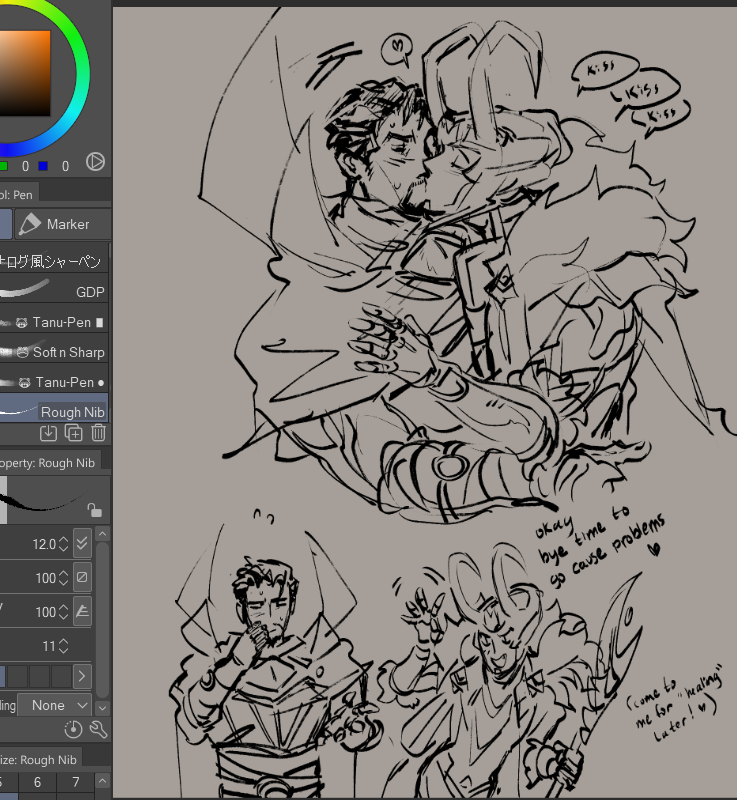Reset tool properties to initial settings icon
Screen dimensions: 737x800
pyautogui.click(x=73, y=730)
